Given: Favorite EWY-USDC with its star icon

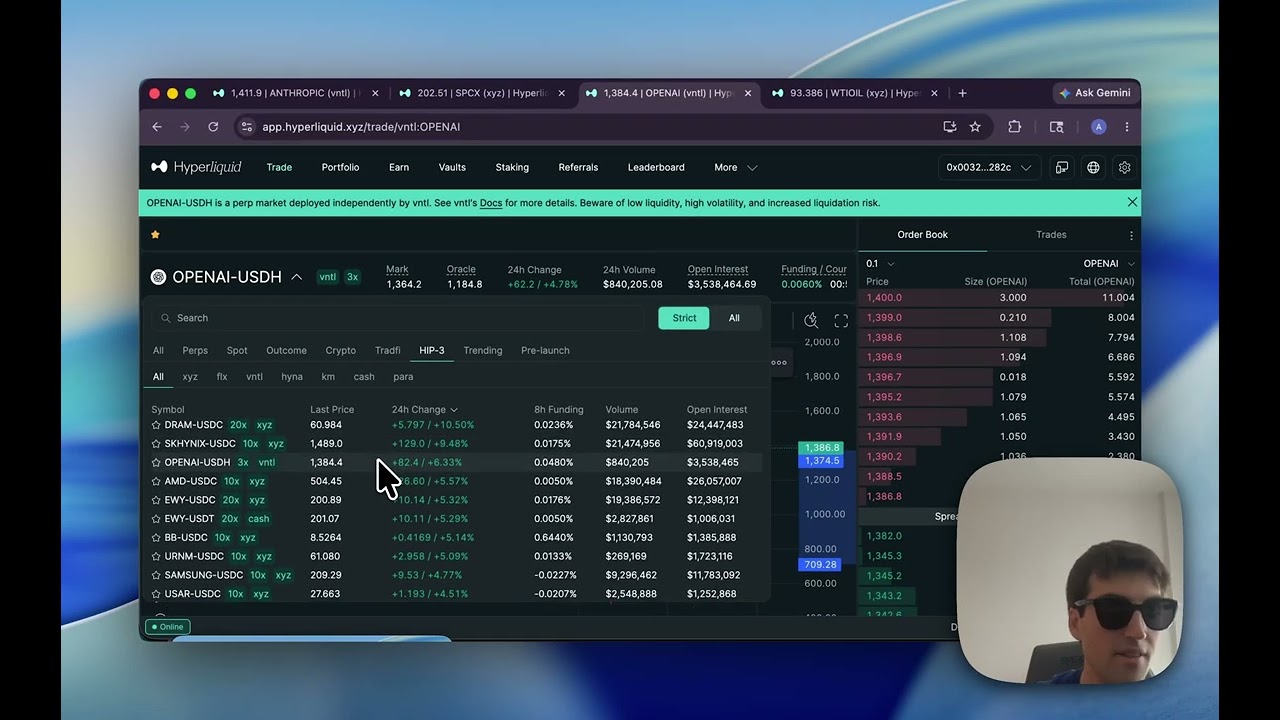Looking at the screenshot, I should point(156,500).
